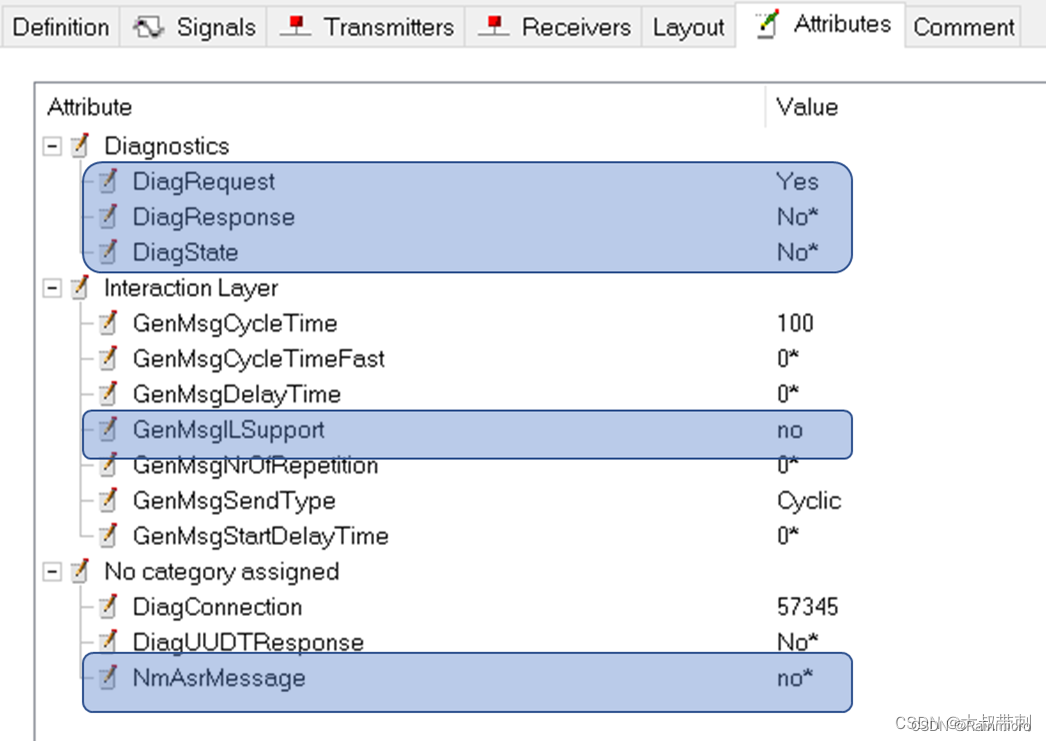Click the No category assigned icon

(x=80, y=570)
